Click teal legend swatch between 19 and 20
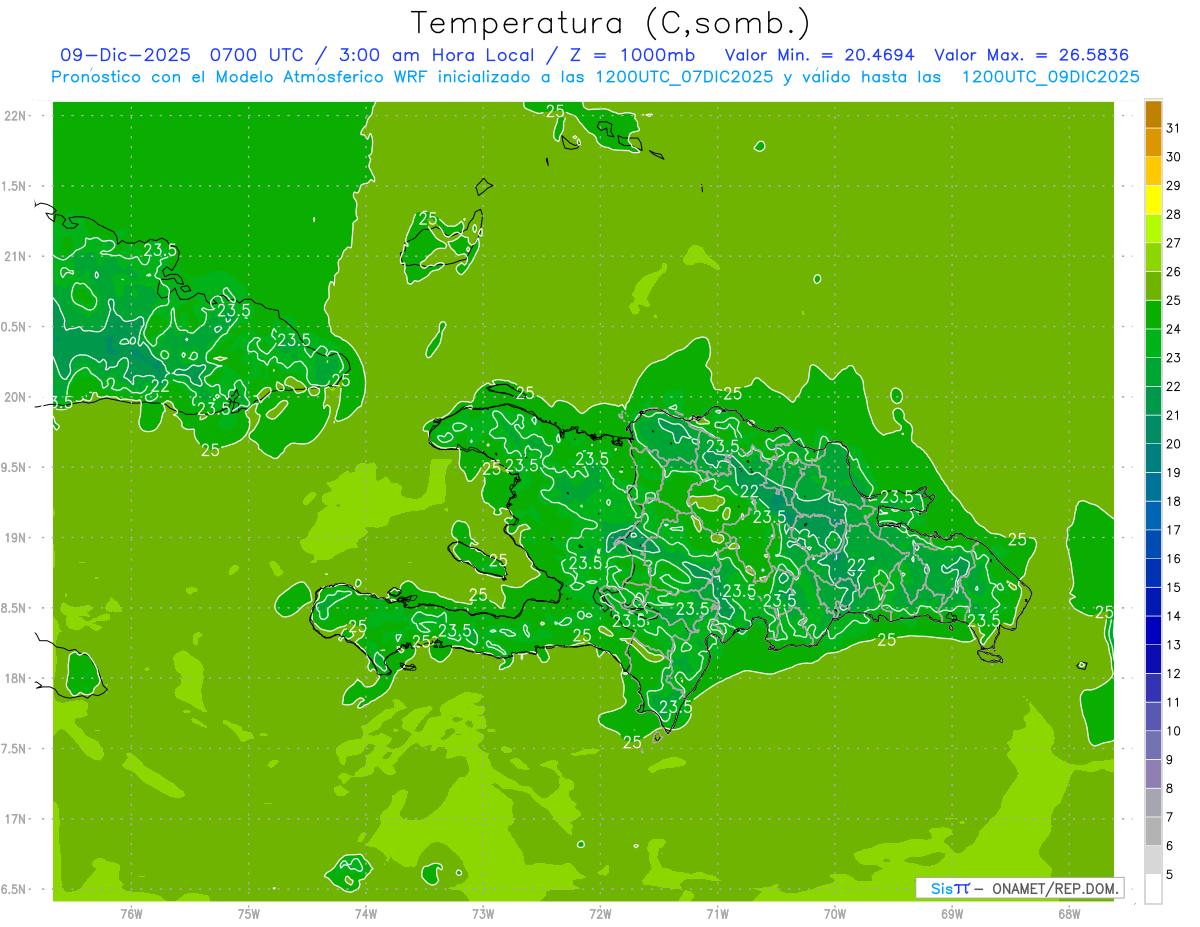Viewport: 1200px width, 927px height. click(x=1153, y=458)
